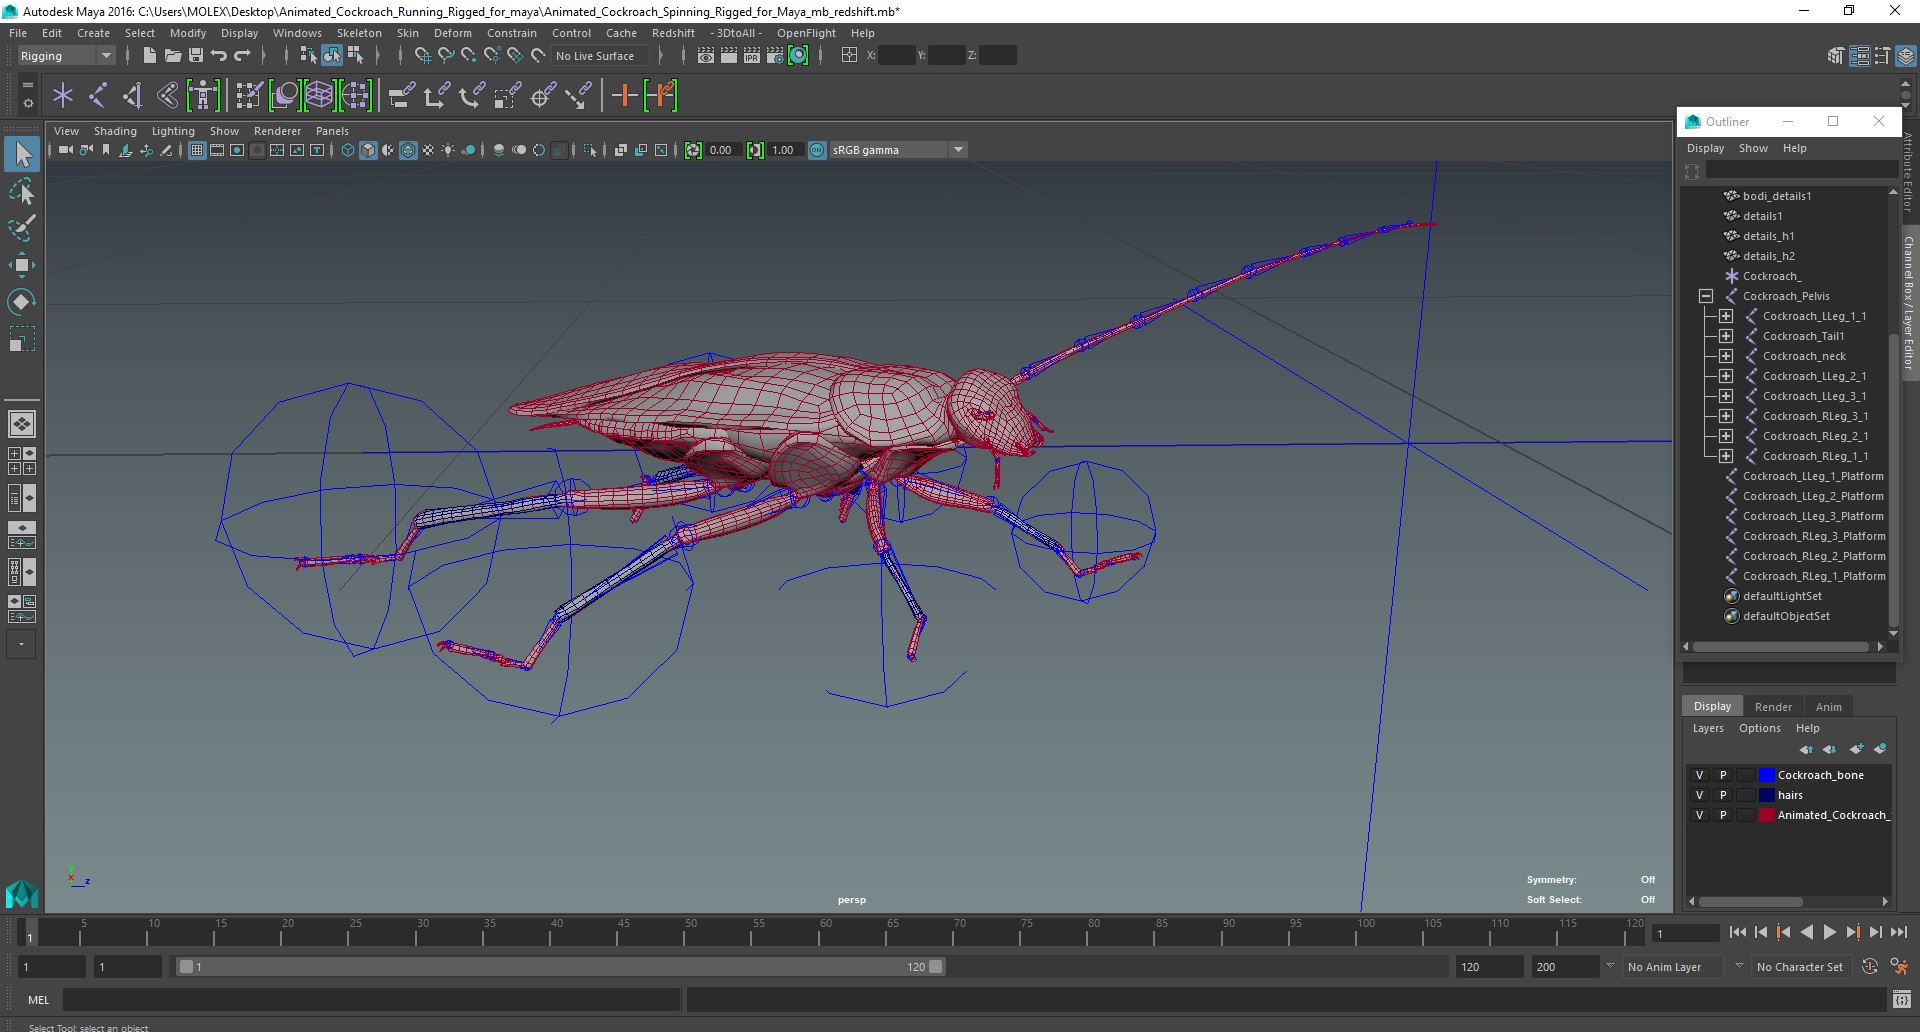
Task: Activate the Lasso select tool
Action: tap(22, 191)
